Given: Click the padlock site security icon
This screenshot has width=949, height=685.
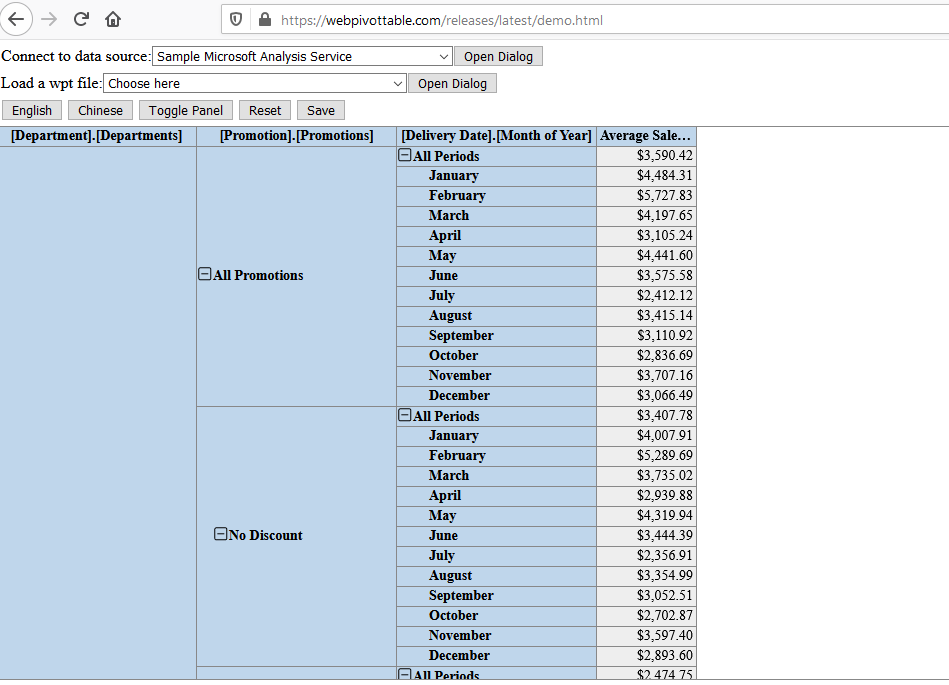Looking at the screenshot, I should tap(265, 19).
